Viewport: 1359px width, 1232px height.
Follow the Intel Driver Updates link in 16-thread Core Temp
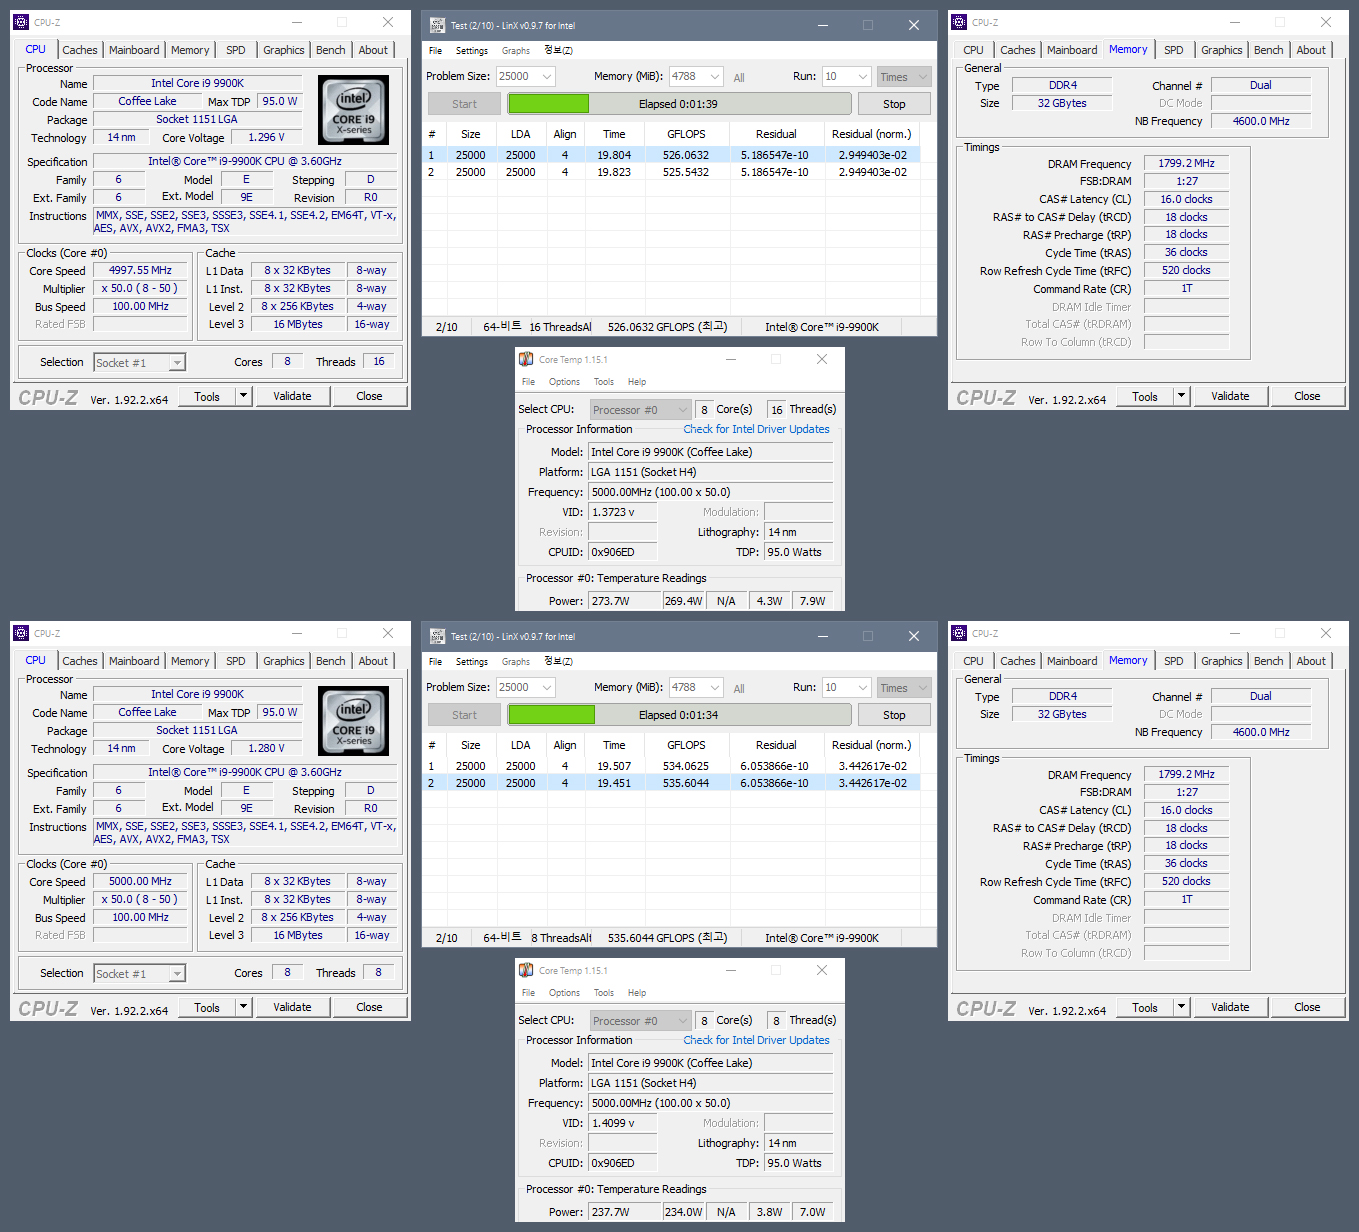(756, 429)
